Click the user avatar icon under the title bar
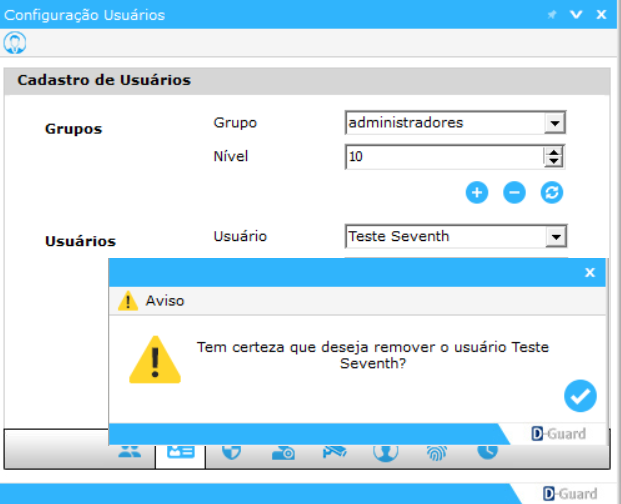 tap(15, 42)
